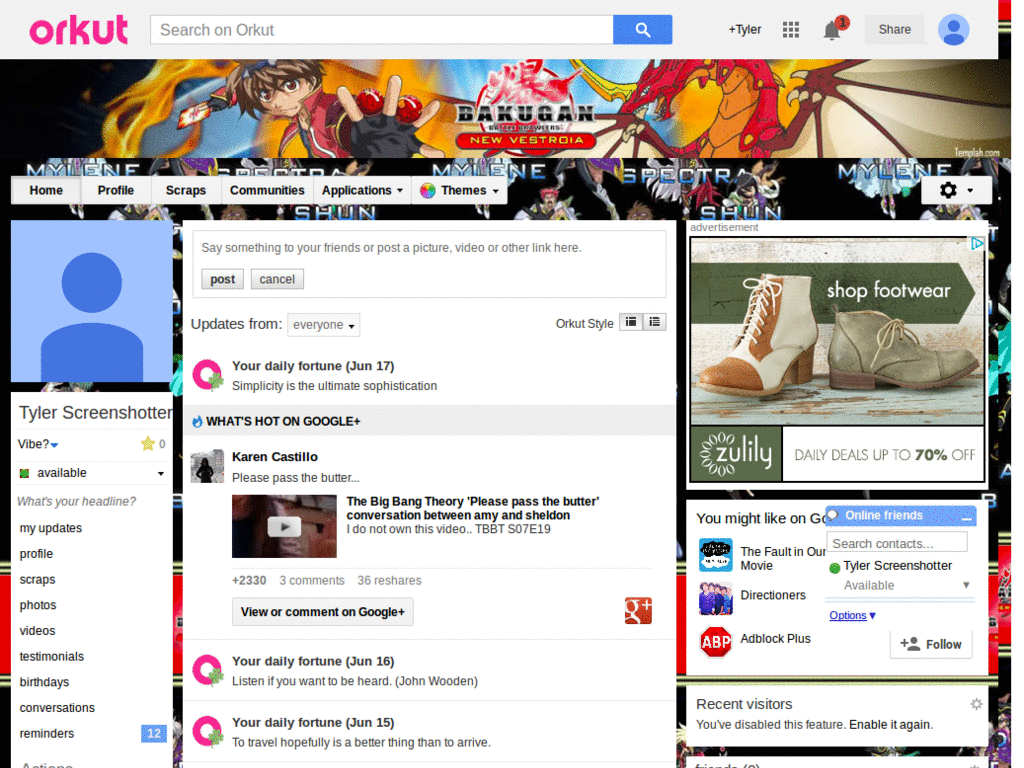Click 'What's your headline?' field

point(76,502)
